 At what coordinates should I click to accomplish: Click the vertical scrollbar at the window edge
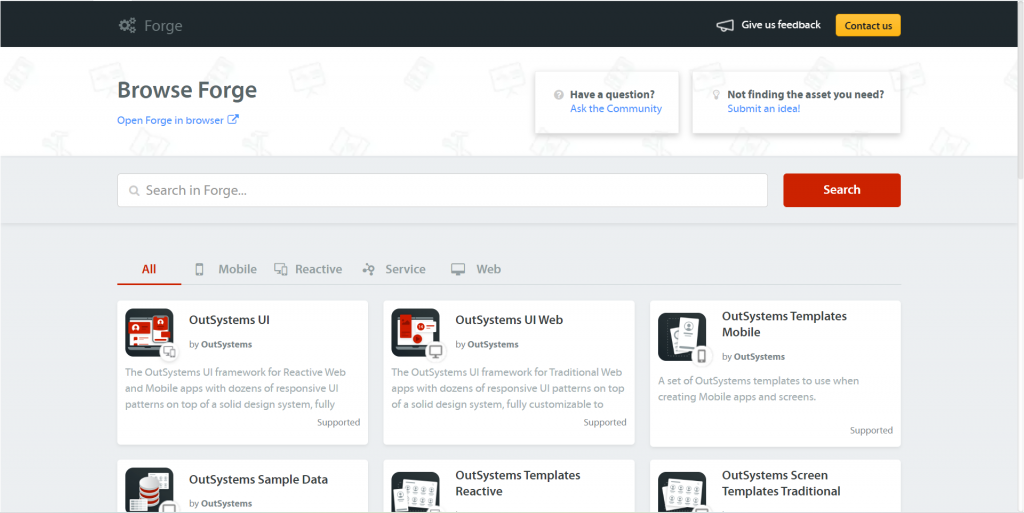coord(1020,89)
